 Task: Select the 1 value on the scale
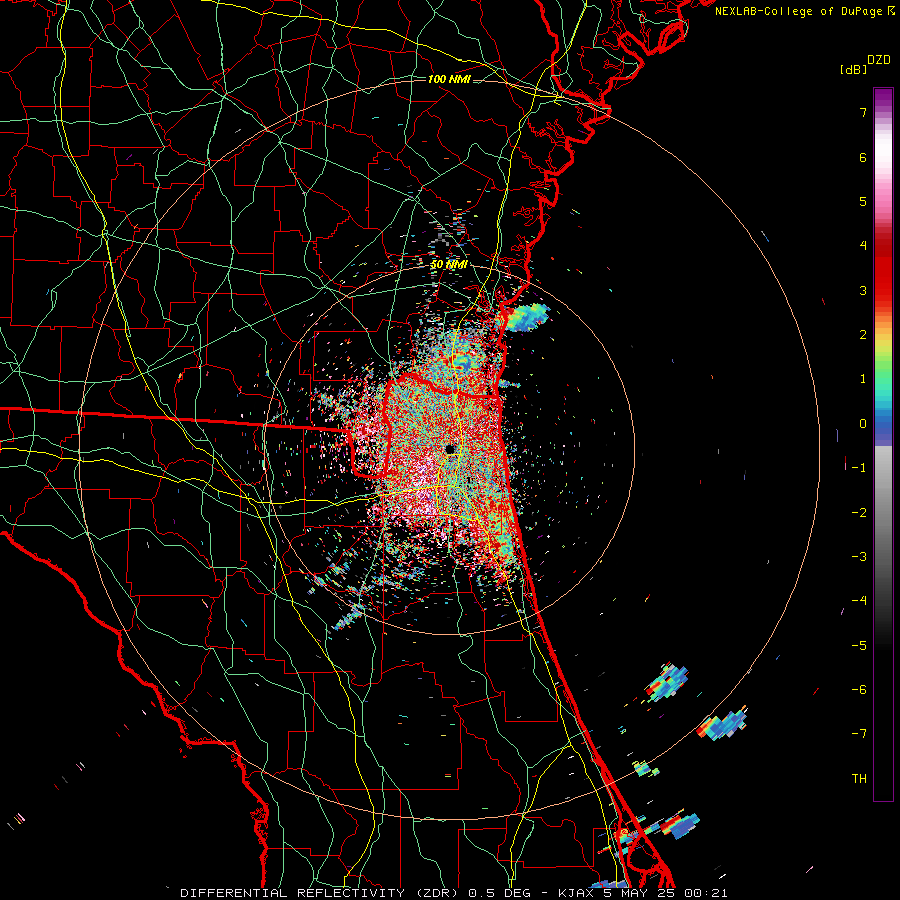[863, 379]
